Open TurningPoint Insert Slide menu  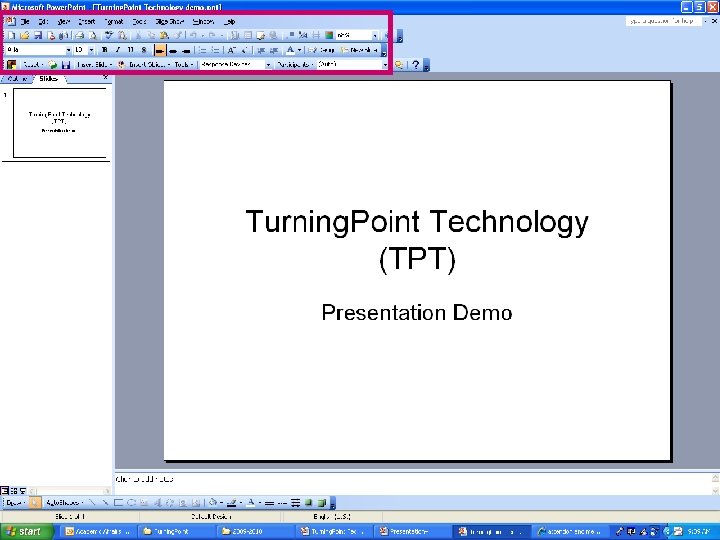coord(95,65)
